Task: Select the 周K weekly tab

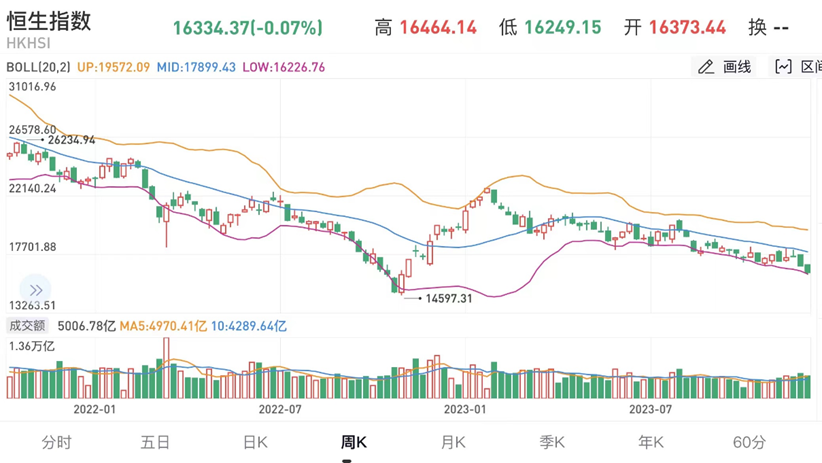Action: [354, 442]
